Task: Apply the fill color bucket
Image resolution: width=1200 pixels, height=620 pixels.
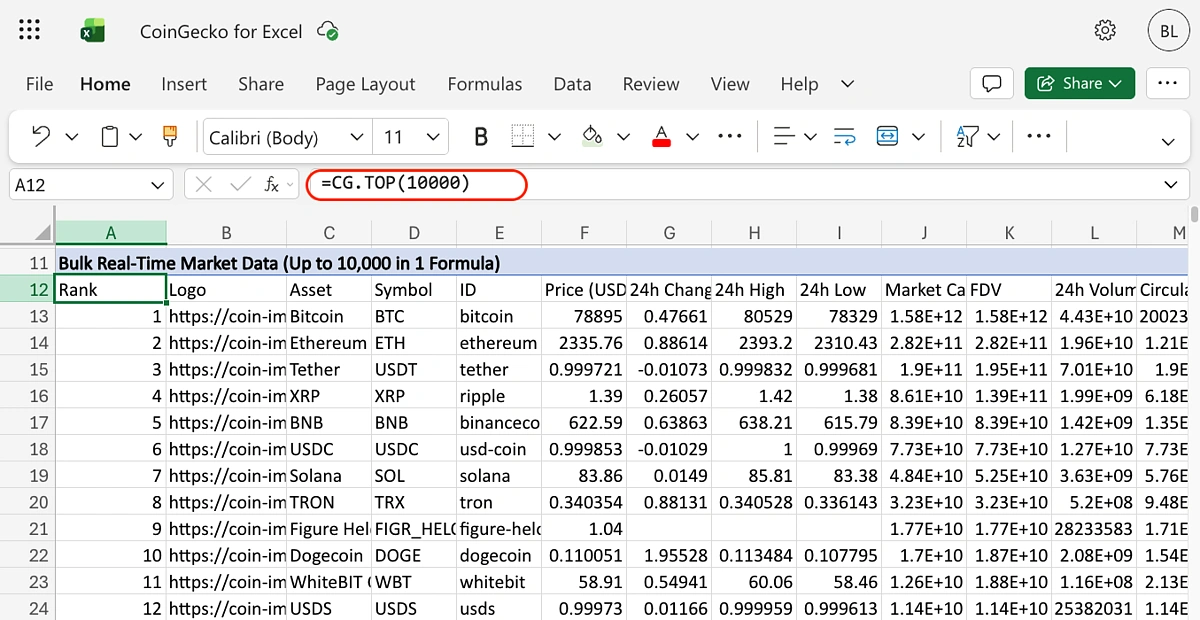Action: 592,136
